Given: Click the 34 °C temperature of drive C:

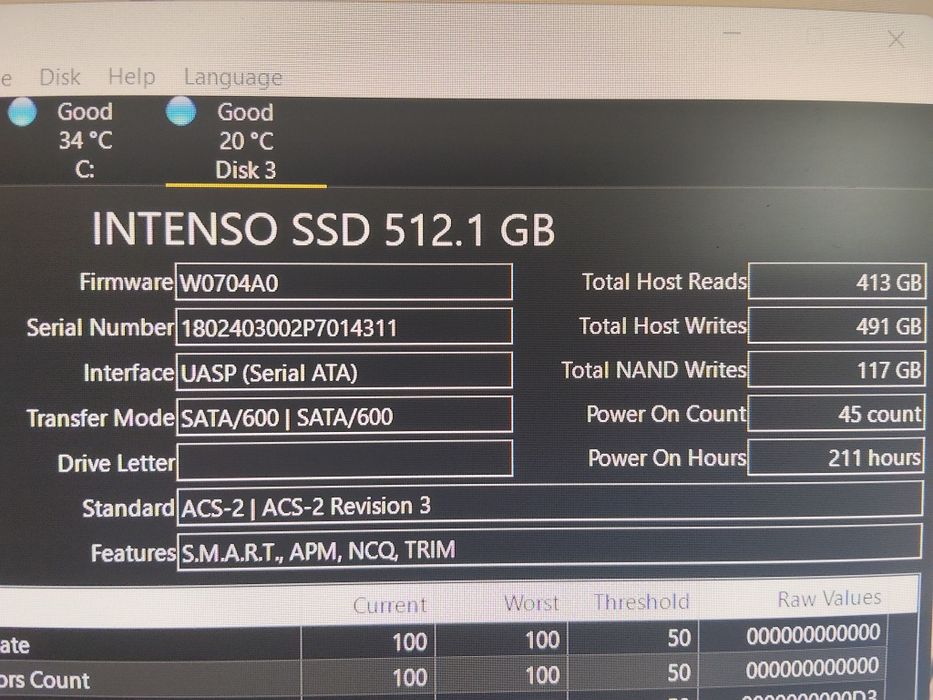Looking at the screenshot, I should [85, 140].
